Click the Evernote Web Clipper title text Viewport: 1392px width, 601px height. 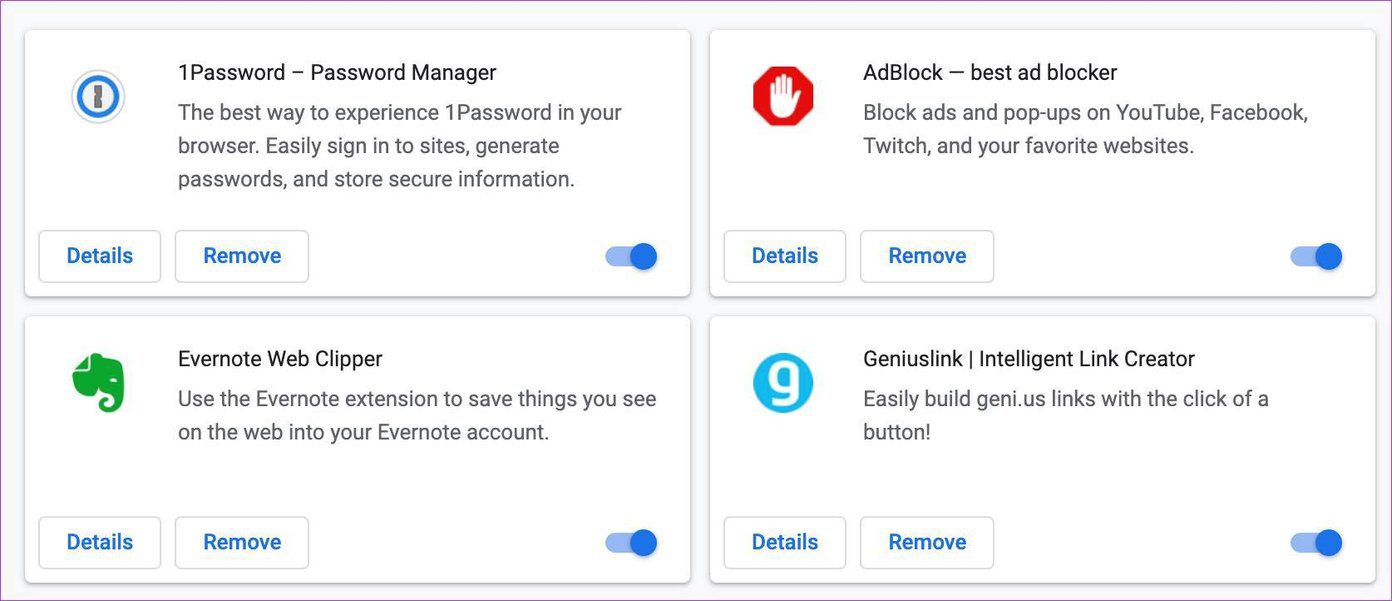click(280, 359)
